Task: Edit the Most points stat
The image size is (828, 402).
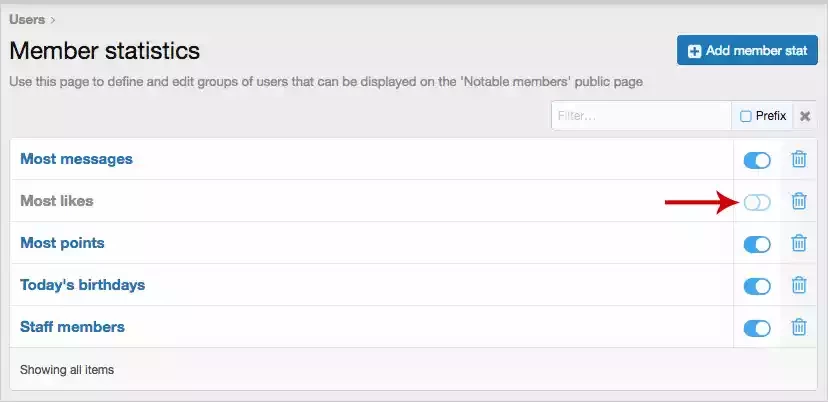Action: (x=62, y=243)
